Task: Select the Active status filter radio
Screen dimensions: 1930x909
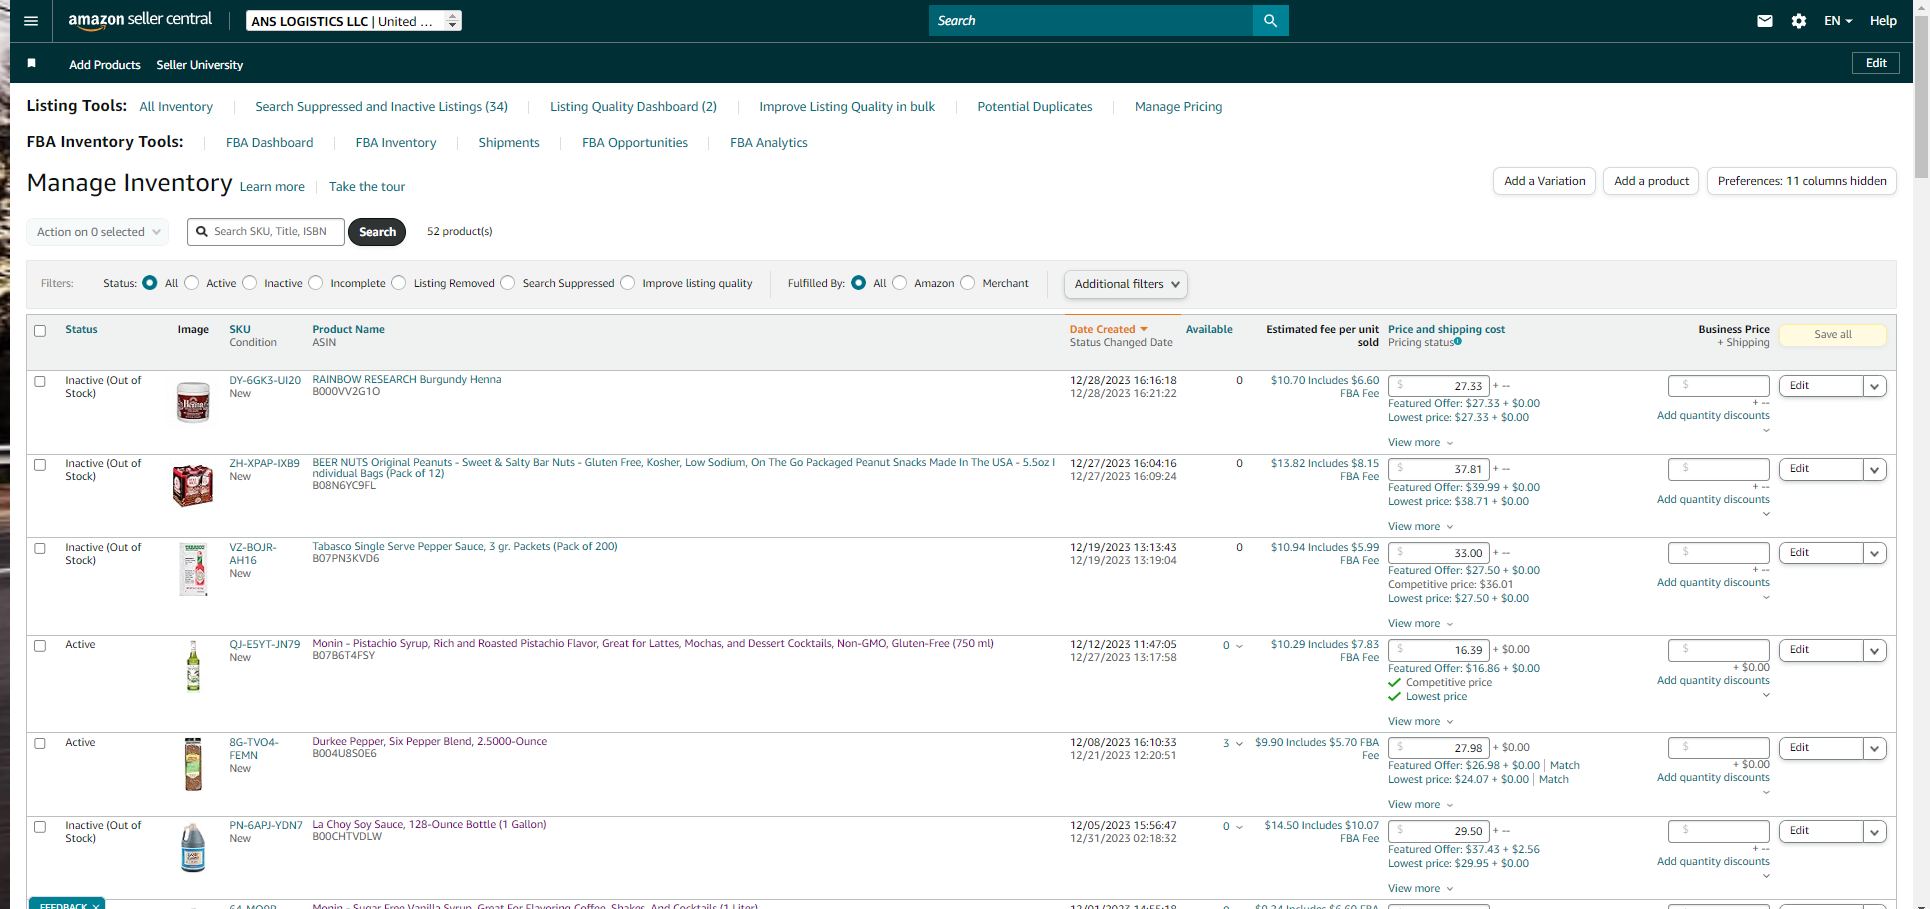Action: coord(192,283)
